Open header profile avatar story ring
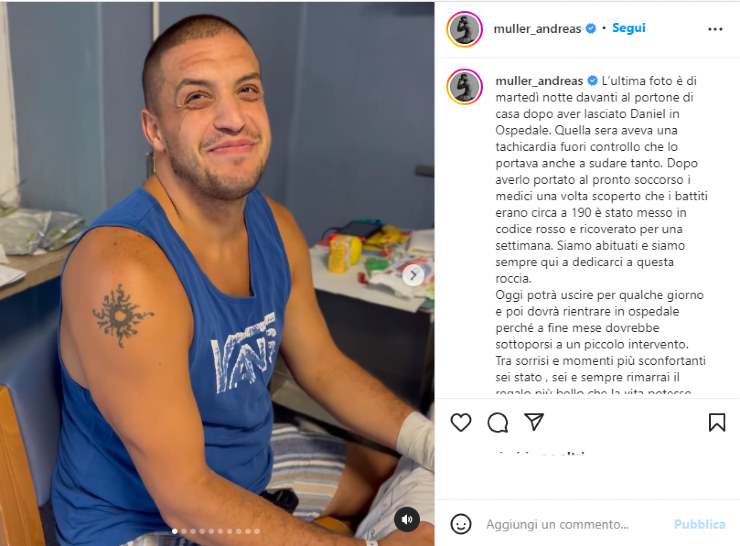 point(464,29)
